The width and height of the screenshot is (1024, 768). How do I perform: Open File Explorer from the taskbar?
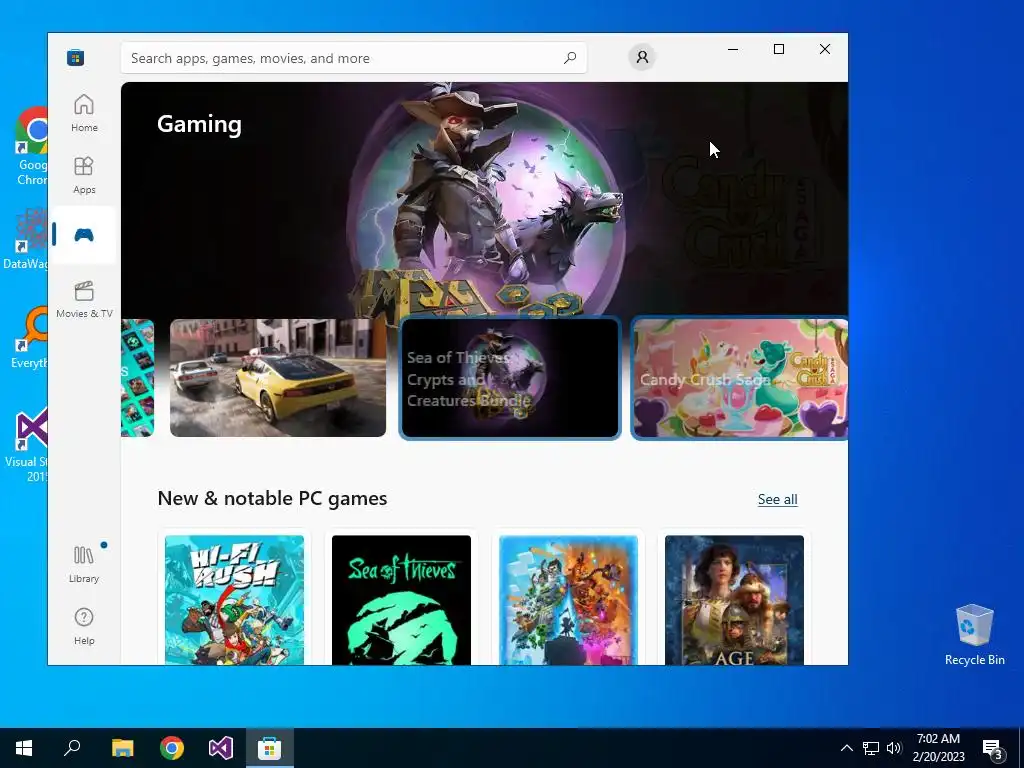pos(122,748)
